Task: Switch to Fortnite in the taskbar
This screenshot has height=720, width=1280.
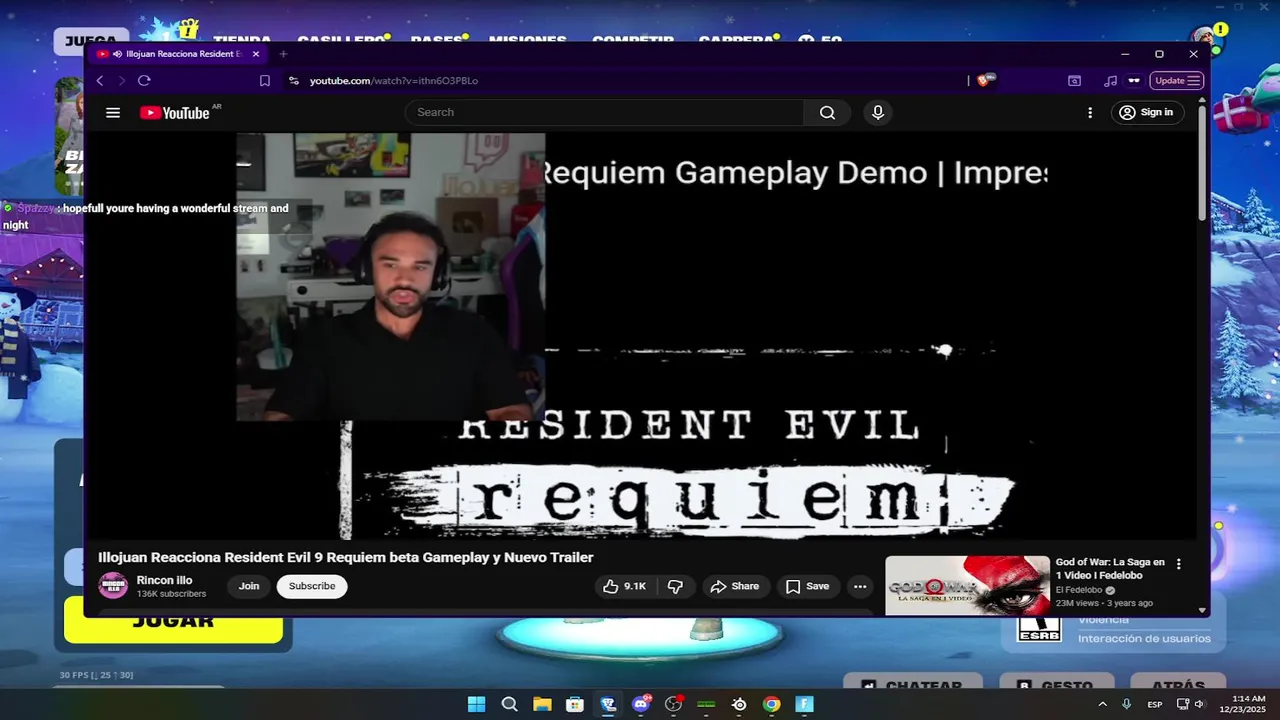Action: pyautogui.click(x=804, y=704)
